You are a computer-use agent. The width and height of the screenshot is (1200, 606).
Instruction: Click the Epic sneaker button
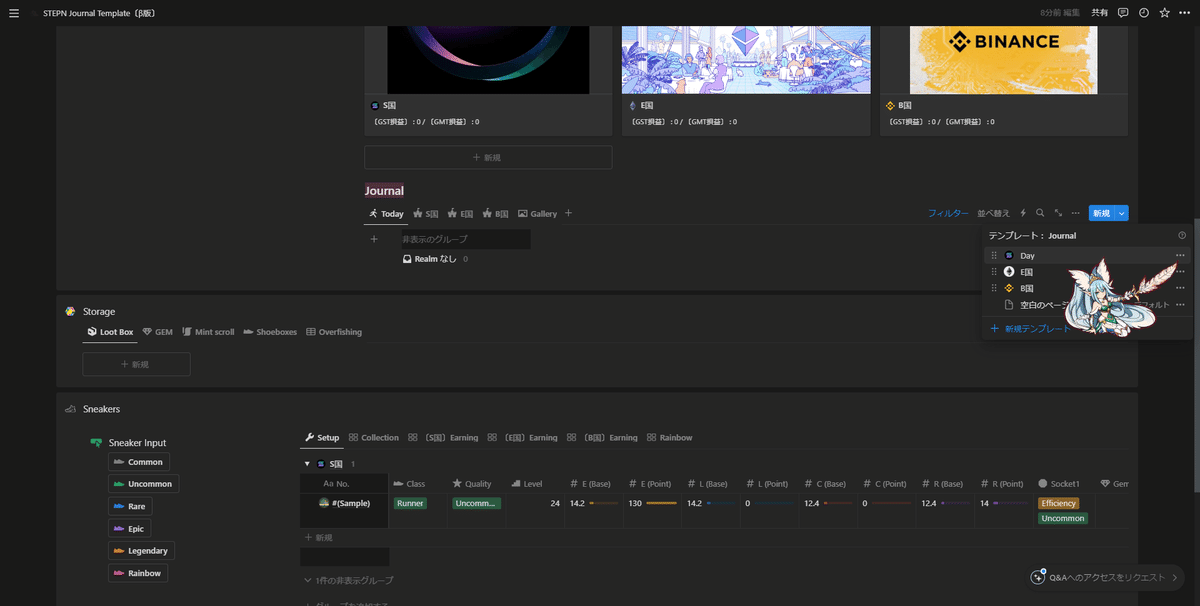[x=130, y=529]
